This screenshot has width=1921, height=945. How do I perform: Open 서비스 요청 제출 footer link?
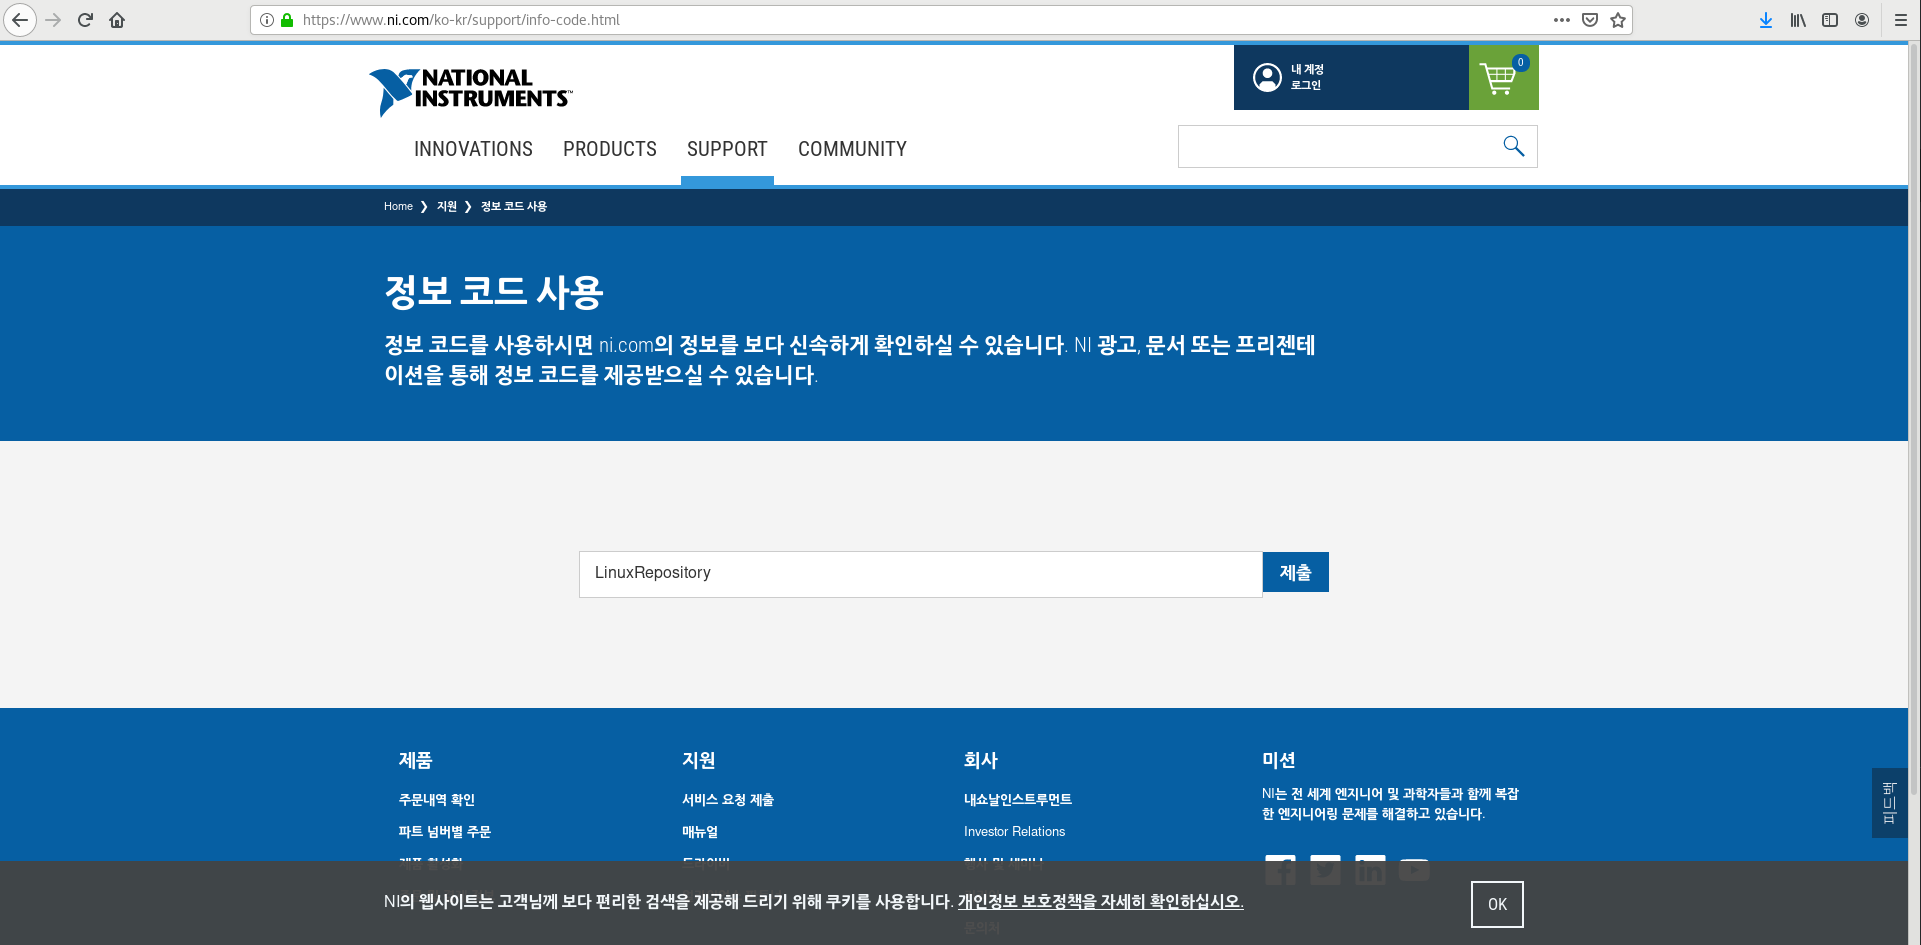pyautogui.click(x=728, y=799)
